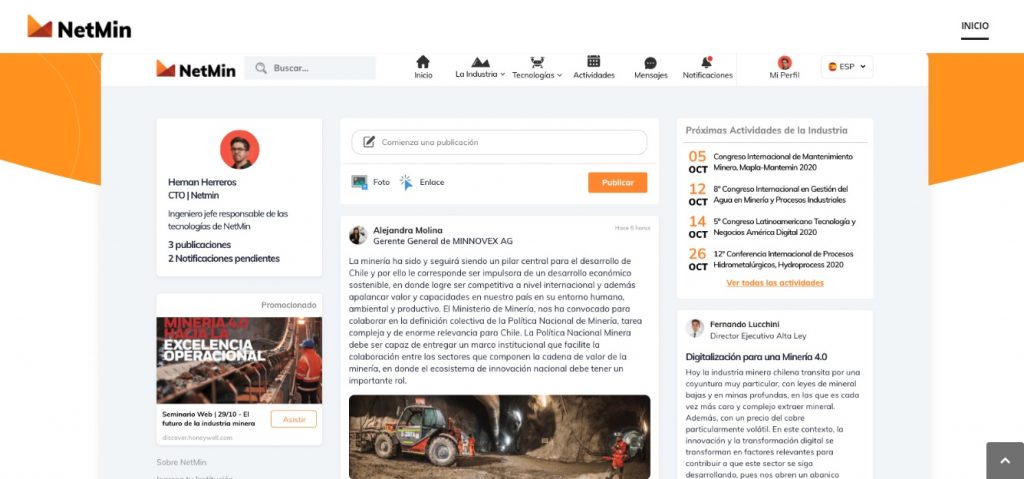
Task: Open Alejandra Molina's profile picture
Action: point(358,235)
